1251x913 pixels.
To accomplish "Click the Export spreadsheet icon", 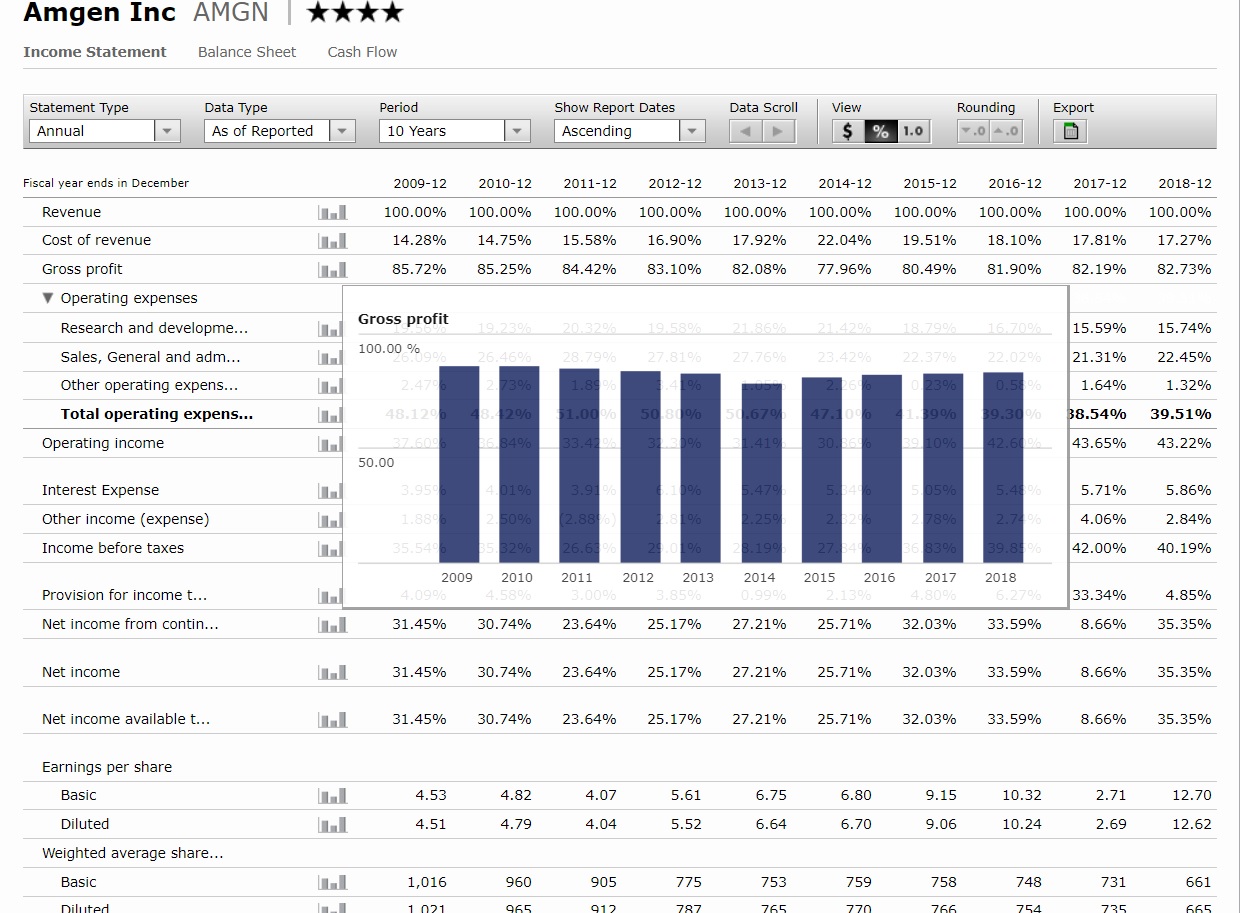I will point(1070,131).
